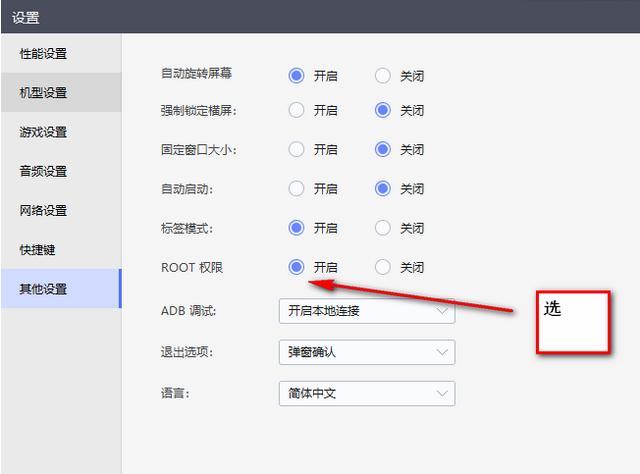
Task: Disable 自动旋转屏幕 with 关闭 radio
Action: [383, 75]
